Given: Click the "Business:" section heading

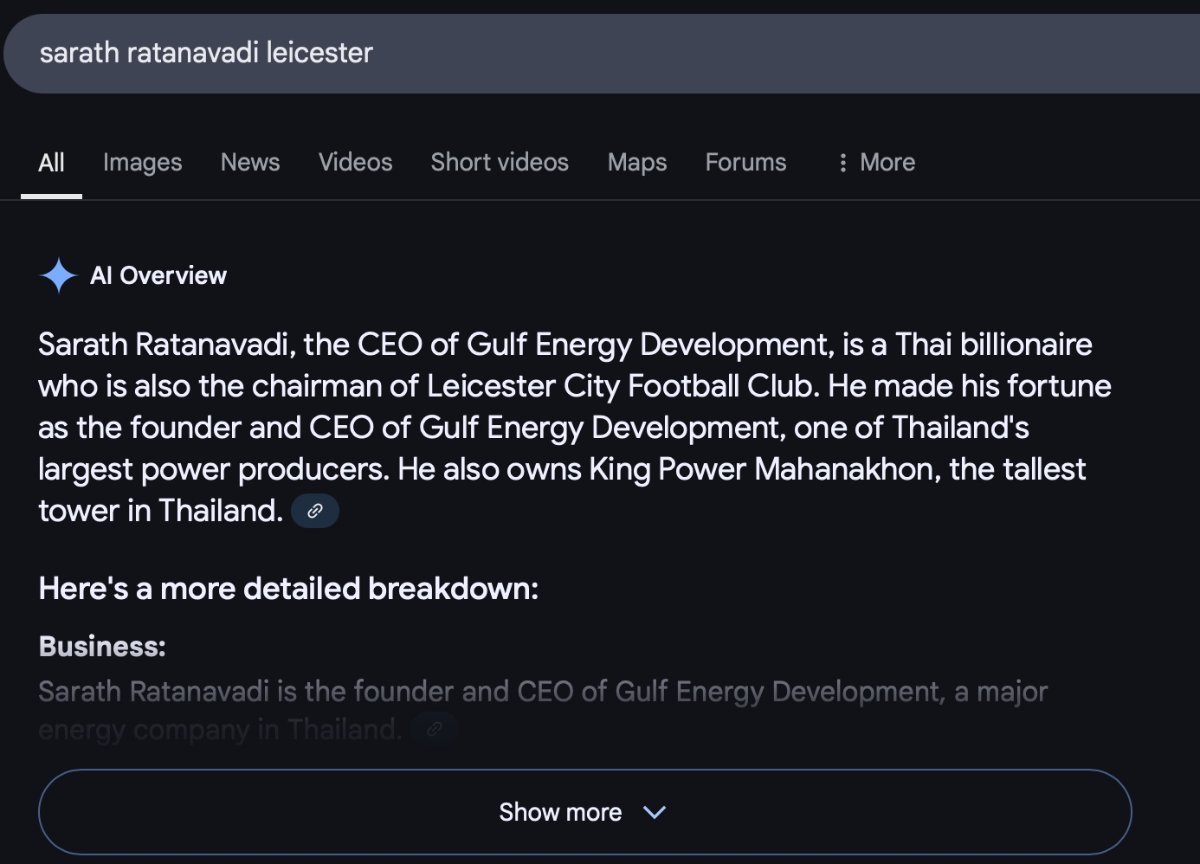Looking at the screenshot, I should 102,646.
